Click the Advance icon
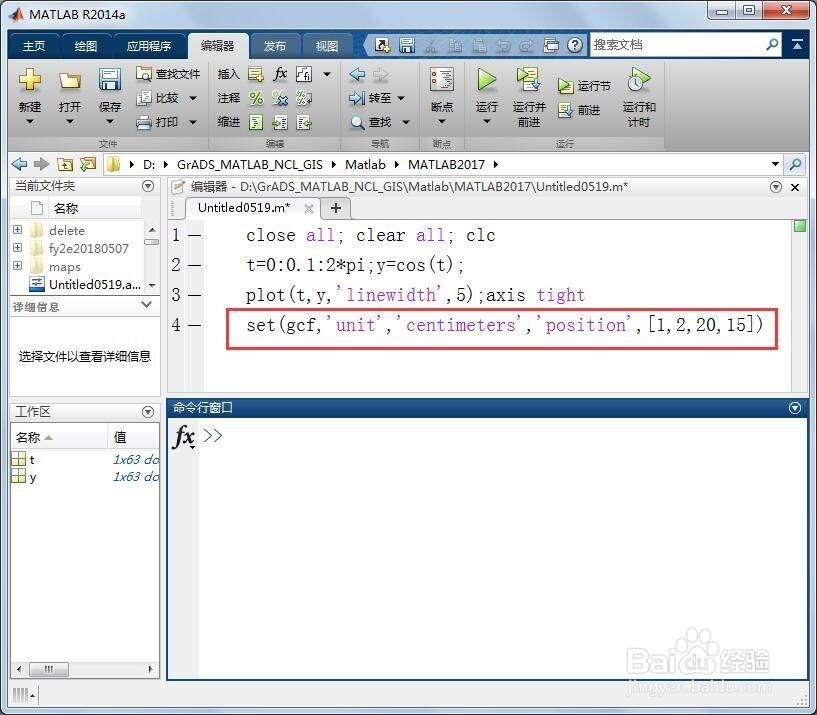 (565, 110)
